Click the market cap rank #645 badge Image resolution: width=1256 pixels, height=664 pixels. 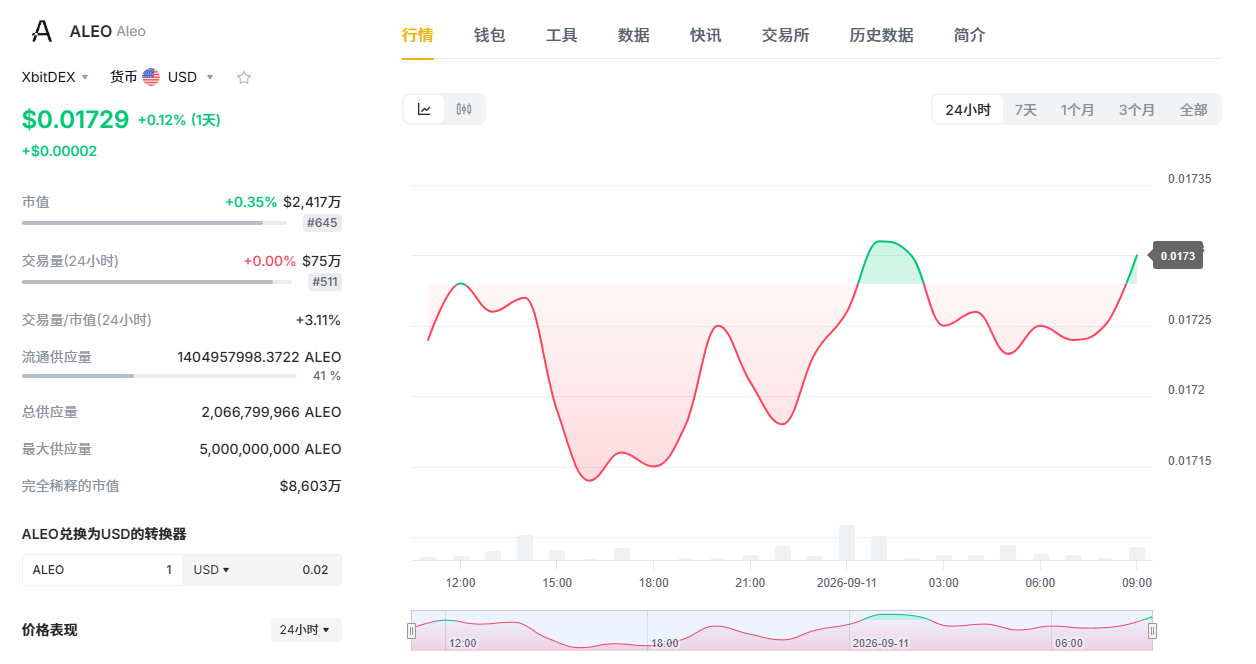323,223
